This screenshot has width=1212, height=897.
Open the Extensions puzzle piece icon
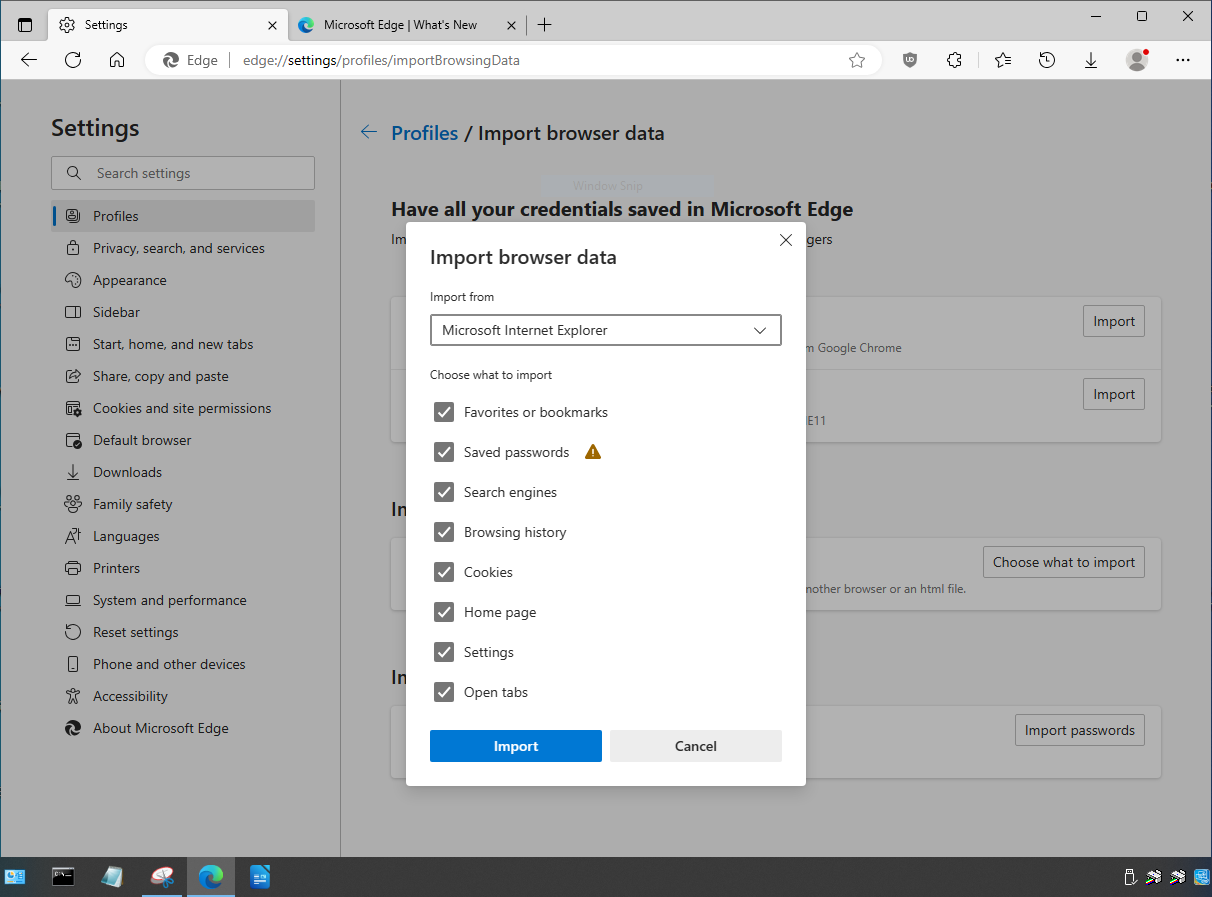(x=954, y=60)
